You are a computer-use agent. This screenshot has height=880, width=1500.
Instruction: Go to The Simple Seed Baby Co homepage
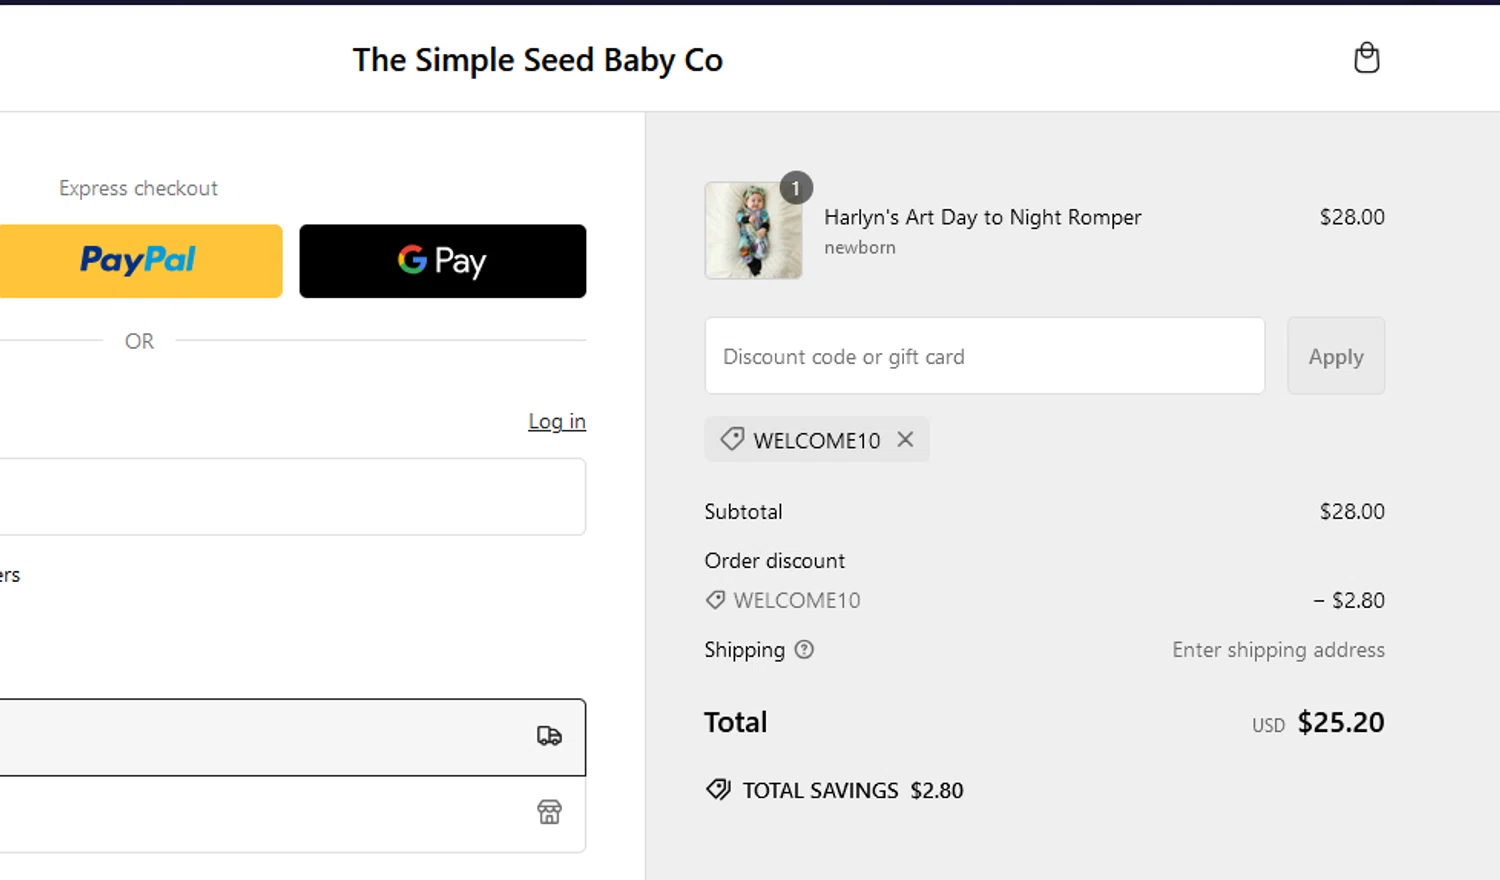click(537, 60)
